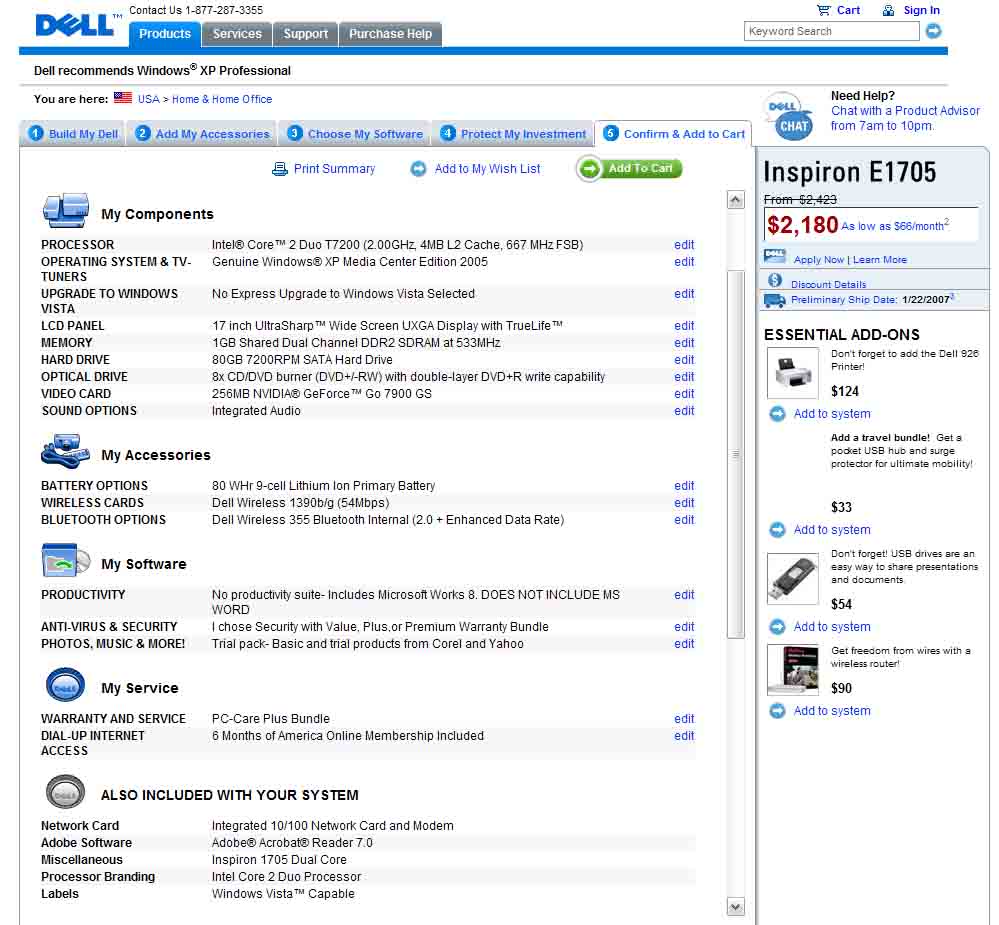Click My Accessories icon
This screenshot has height=925, width=999.
tap(65, 452)
